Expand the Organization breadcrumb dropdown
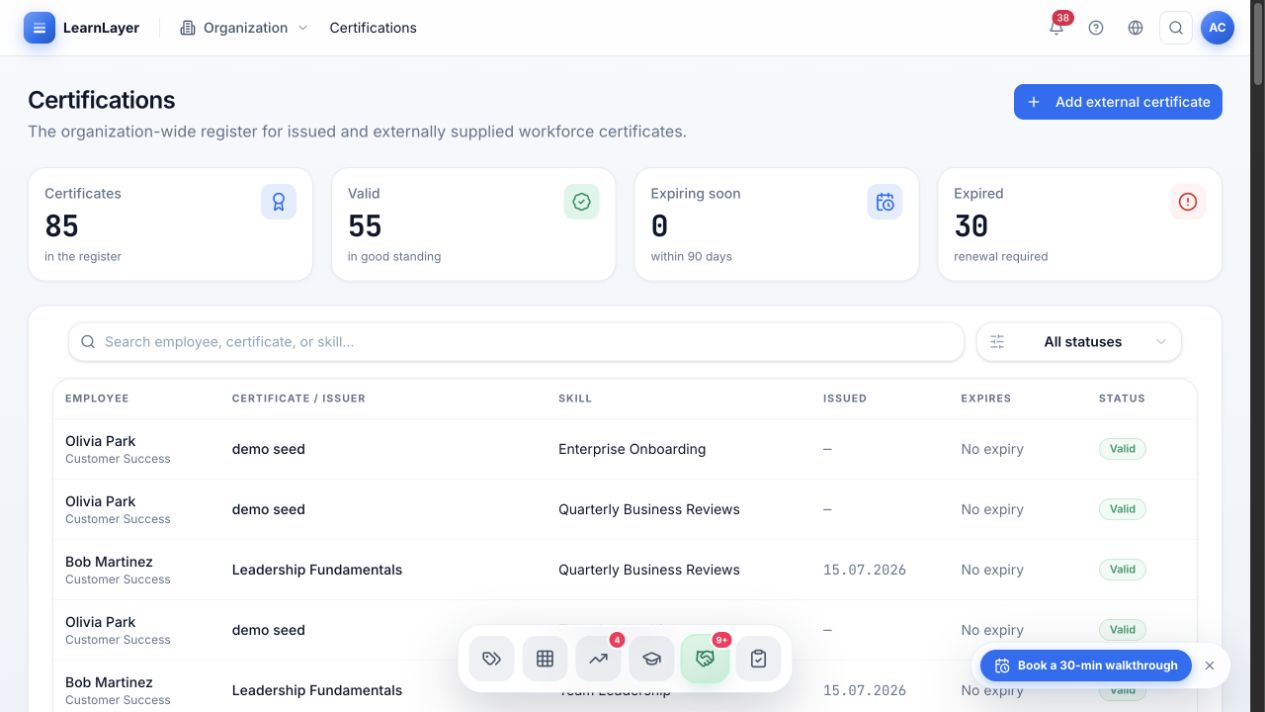The width and height of the screenshot is (1265, 712). point(244,28)
